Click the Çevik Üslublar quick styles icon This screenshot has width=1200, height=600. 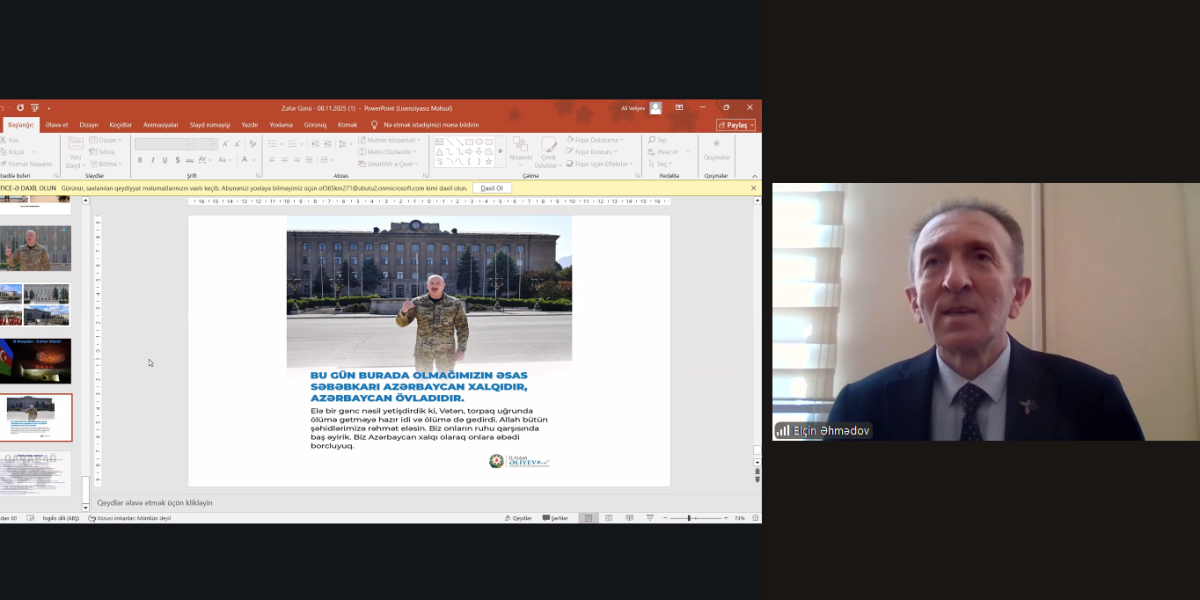coord(548,153)
